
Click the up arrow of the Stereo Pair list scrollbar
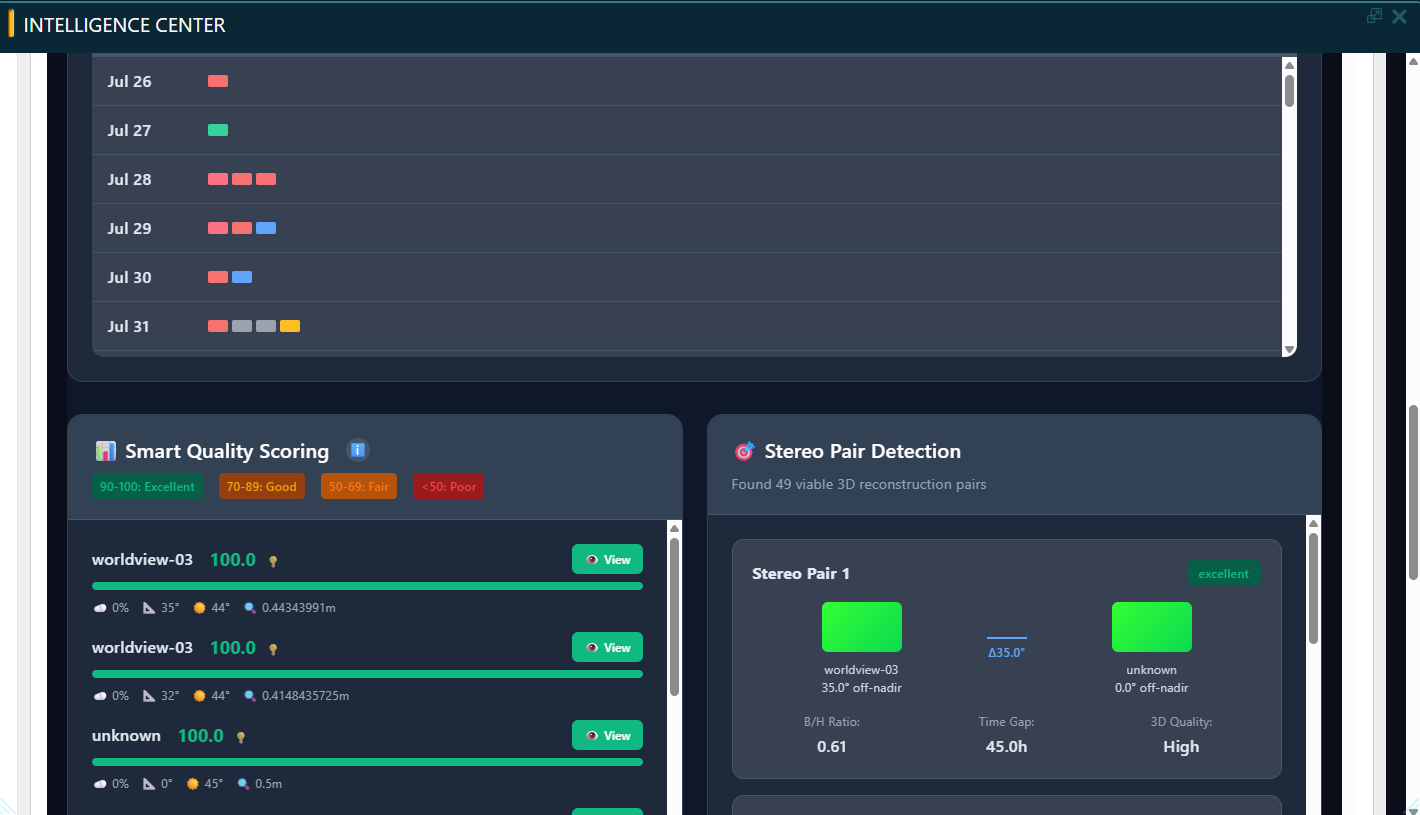click(1313, 523)
